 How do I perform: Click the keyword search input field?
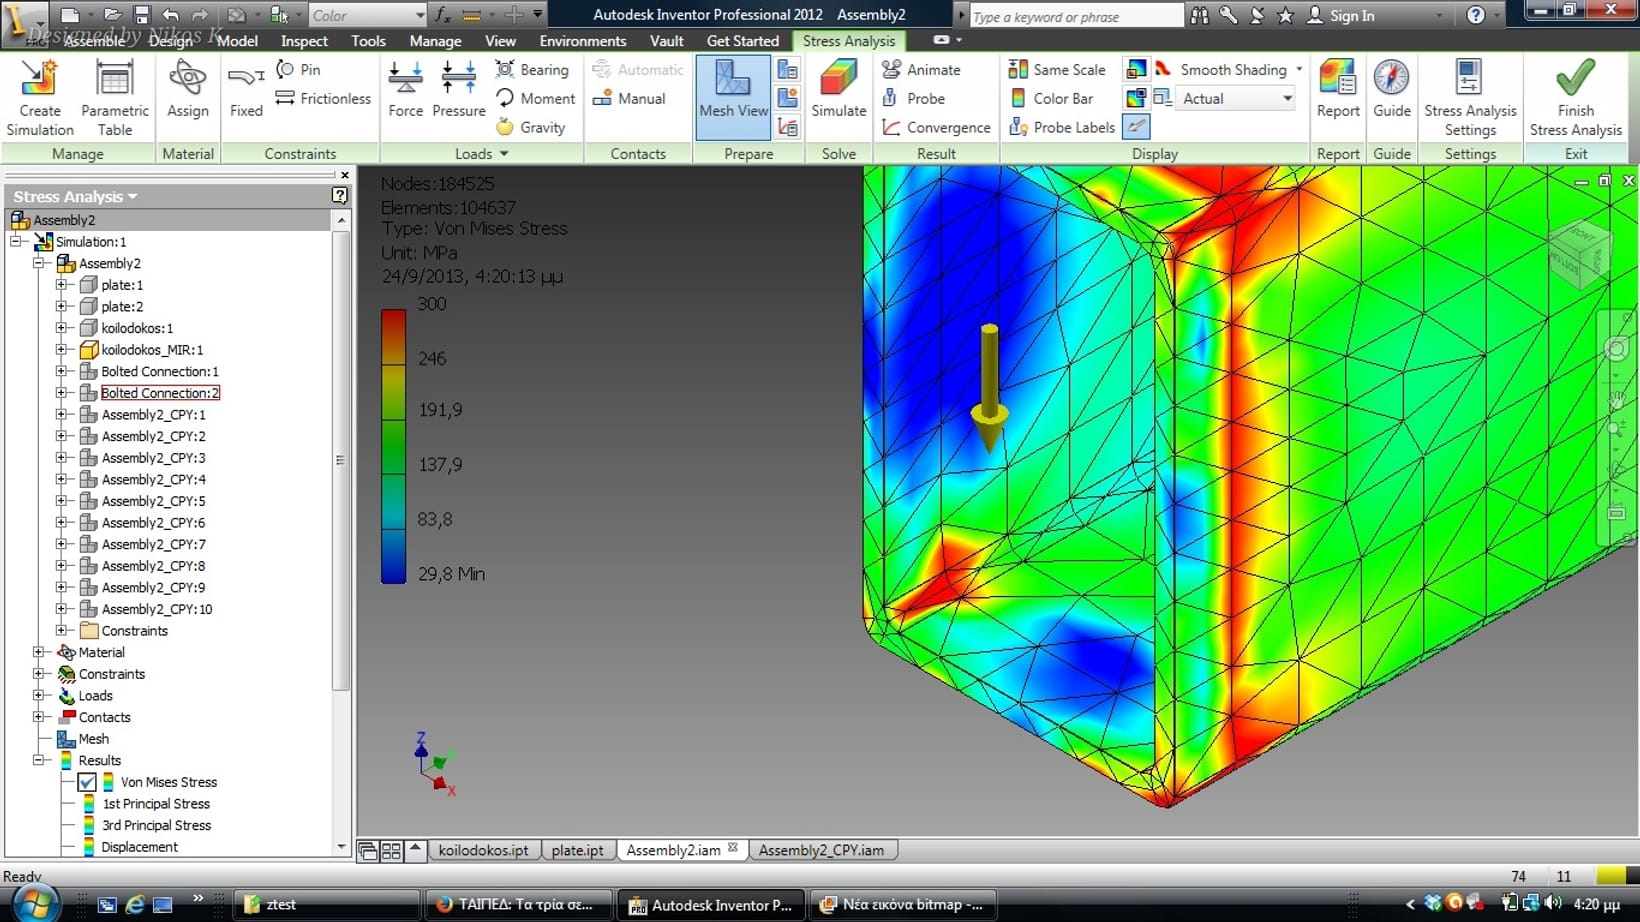coord(1075,16)
